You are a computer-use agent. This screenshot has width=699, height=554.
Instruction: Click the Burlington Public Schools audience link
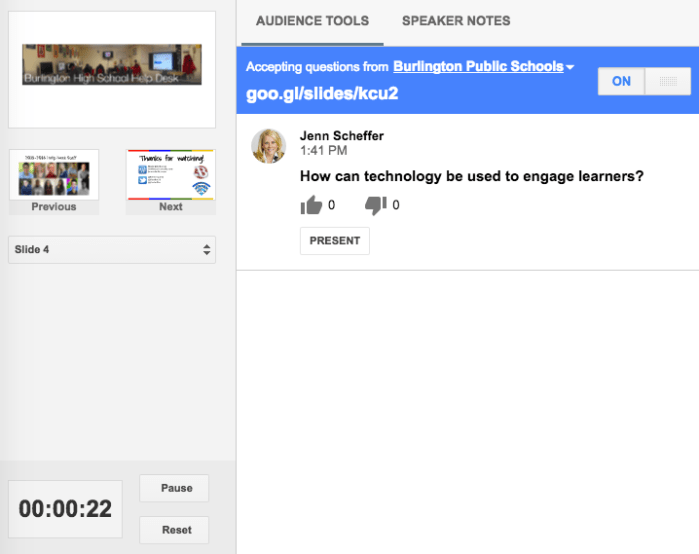pyautogui.click(x=477, y=67)
